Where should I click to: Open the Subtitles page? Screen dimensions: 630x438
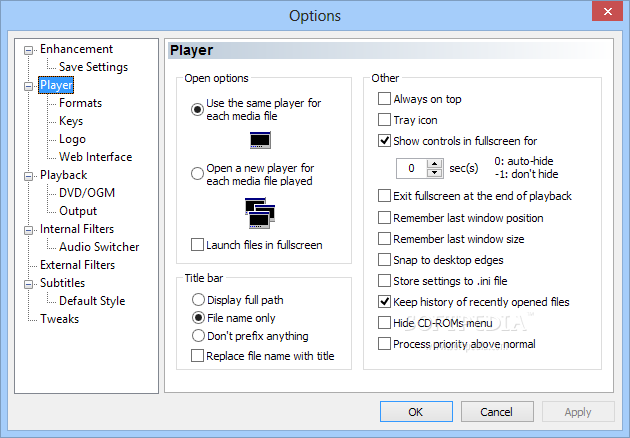coord(62,283)
